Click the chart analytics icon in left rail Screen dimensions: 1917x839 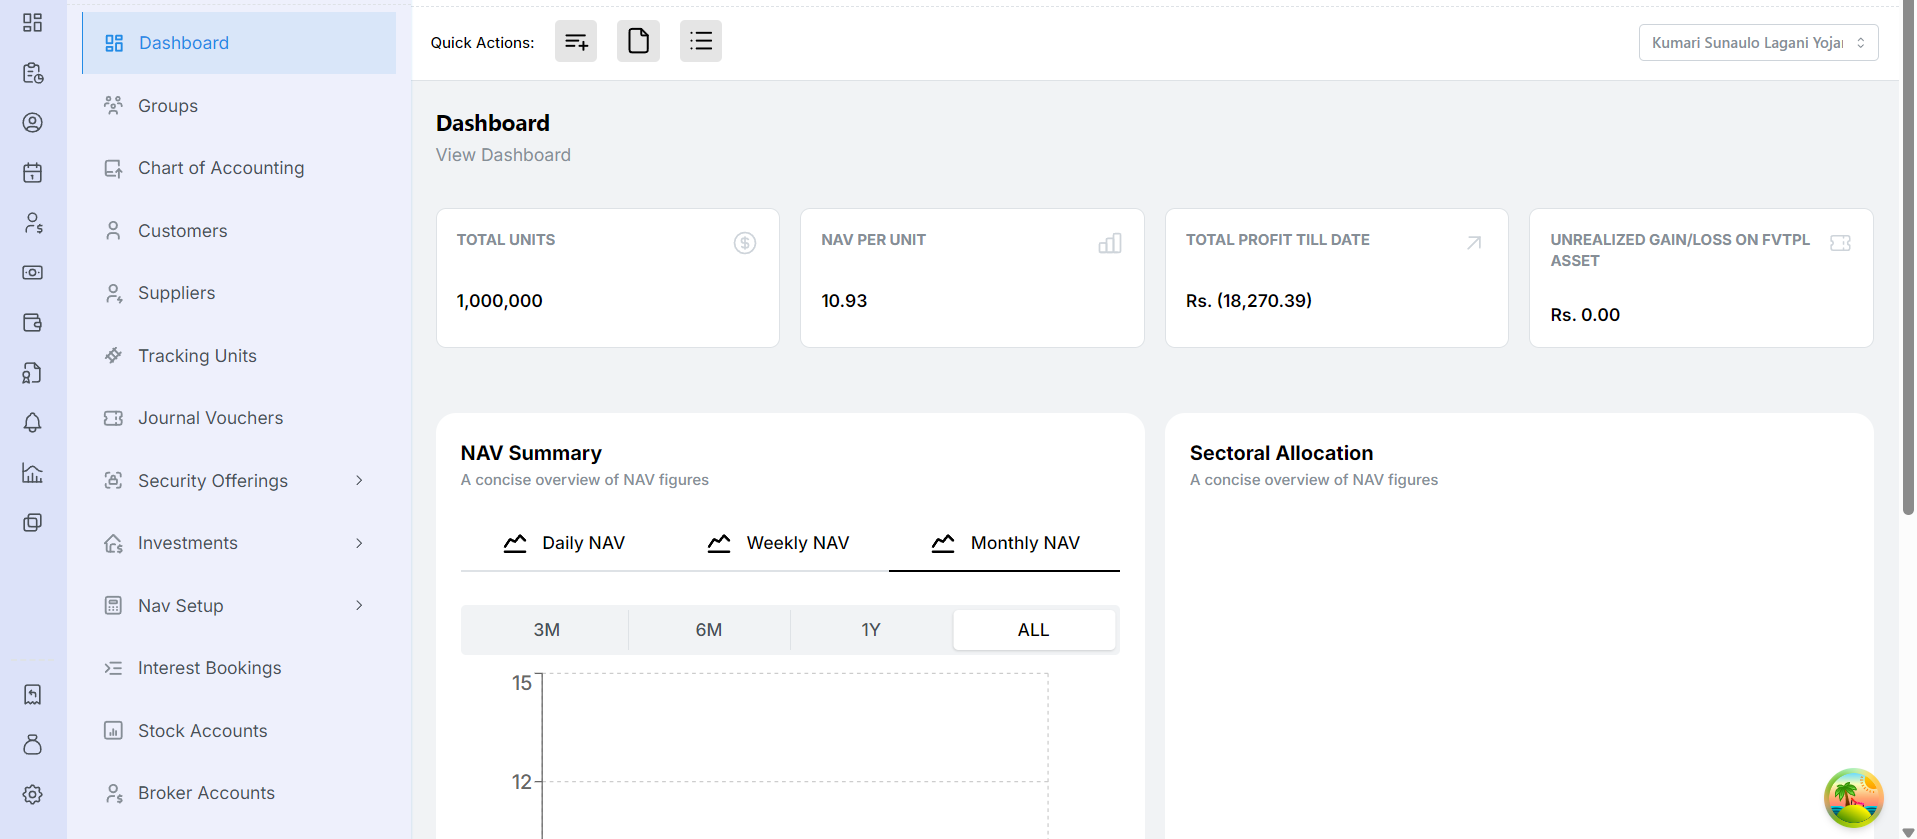pyautogui.click(x=33, y=473)
